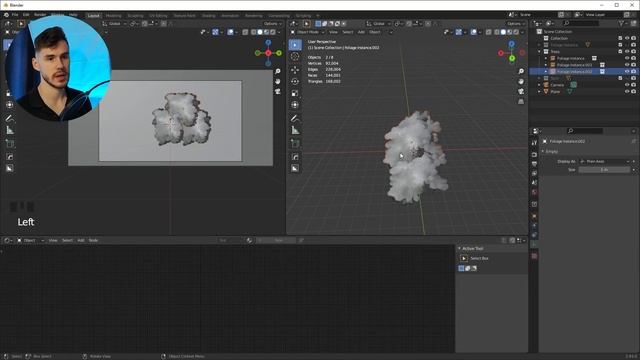Toggle eye visibility for Camera in outliner
The width and height of the screenshot is (640, 360).
pos(627,85)
